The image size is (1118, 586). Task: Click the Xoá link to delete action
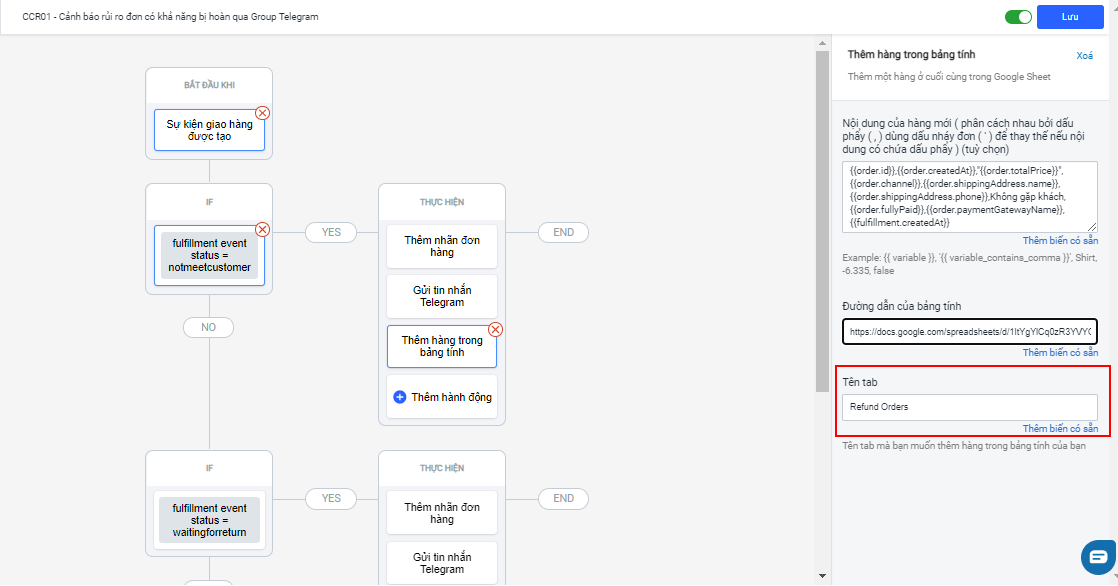click(1084, 56)
